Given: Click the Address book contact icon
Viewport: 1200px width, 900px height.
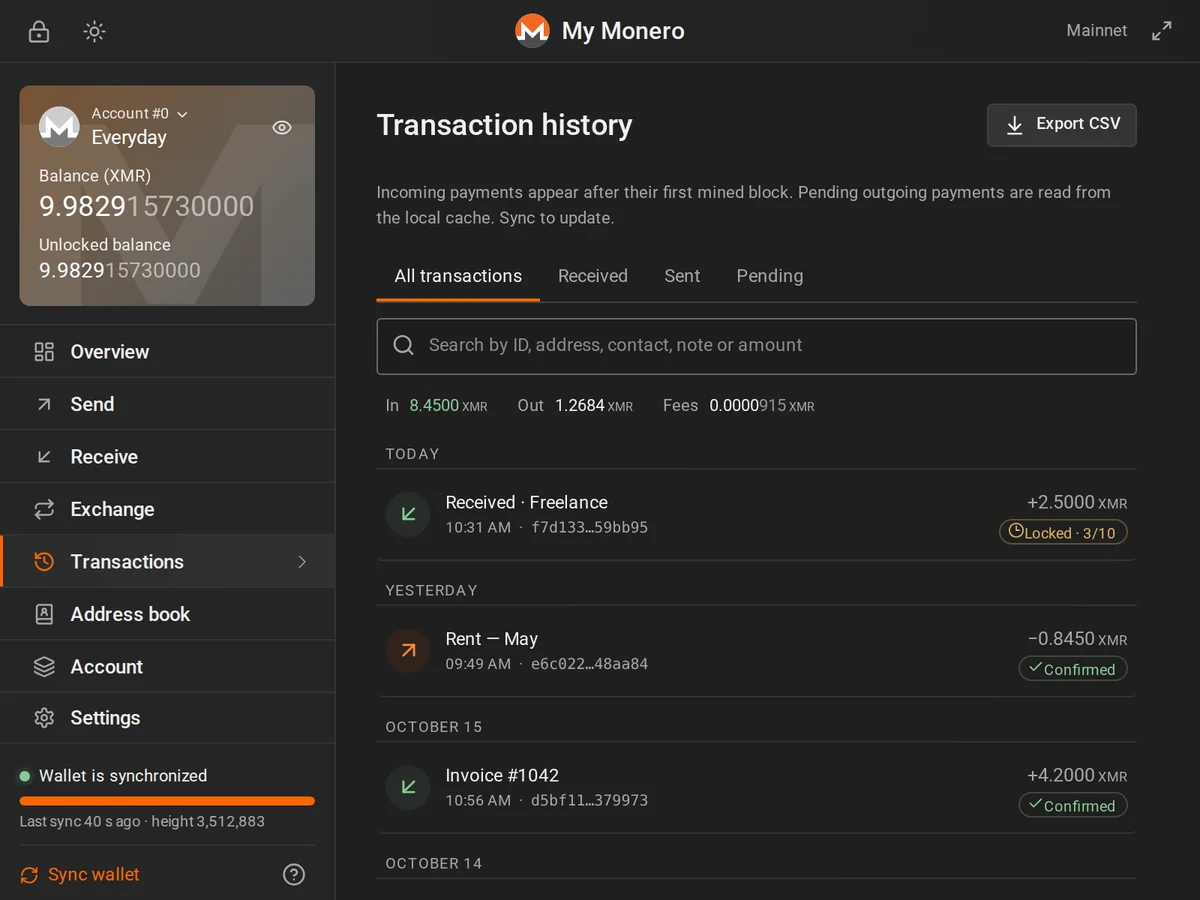Looking at the screenshot, I should pyautogui.click(x=44, y=614).
